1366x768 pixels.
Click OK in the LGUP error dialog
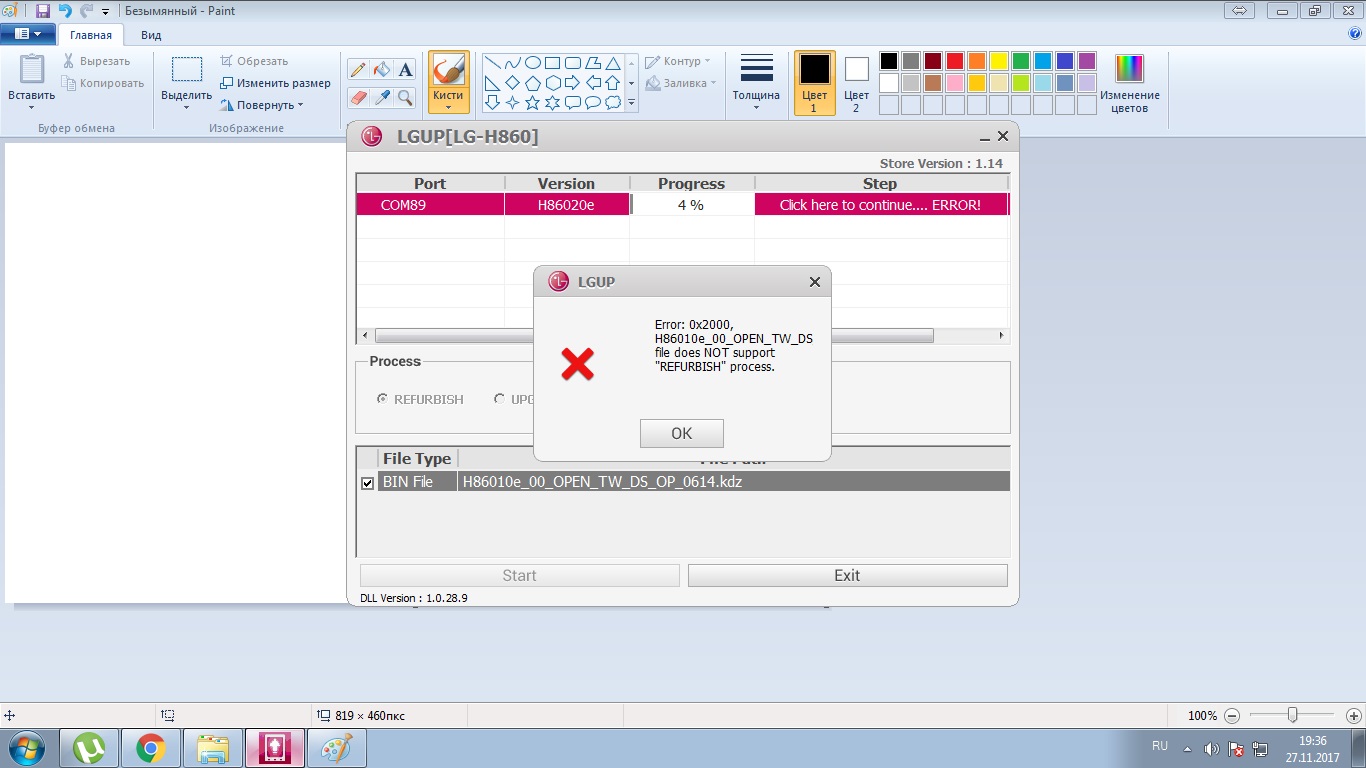click(x=681, y=433)
